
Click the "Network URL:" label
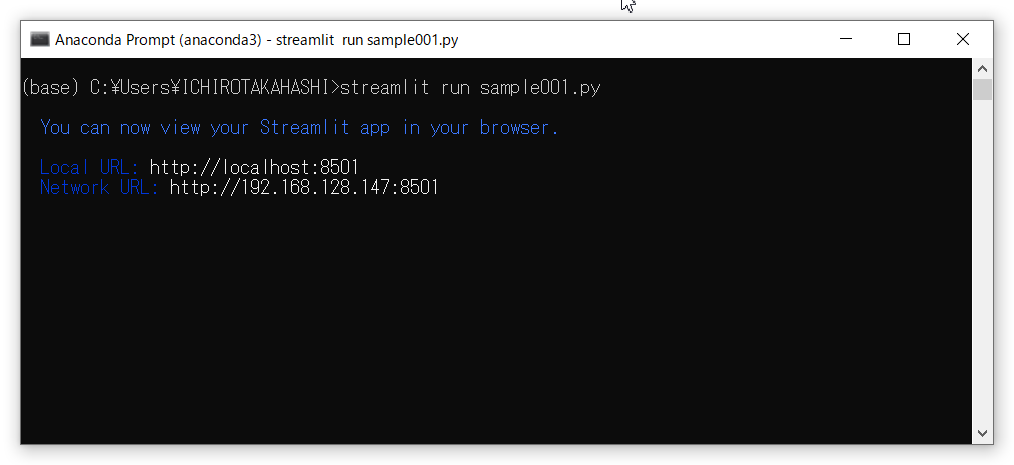[x=99, y=187]
